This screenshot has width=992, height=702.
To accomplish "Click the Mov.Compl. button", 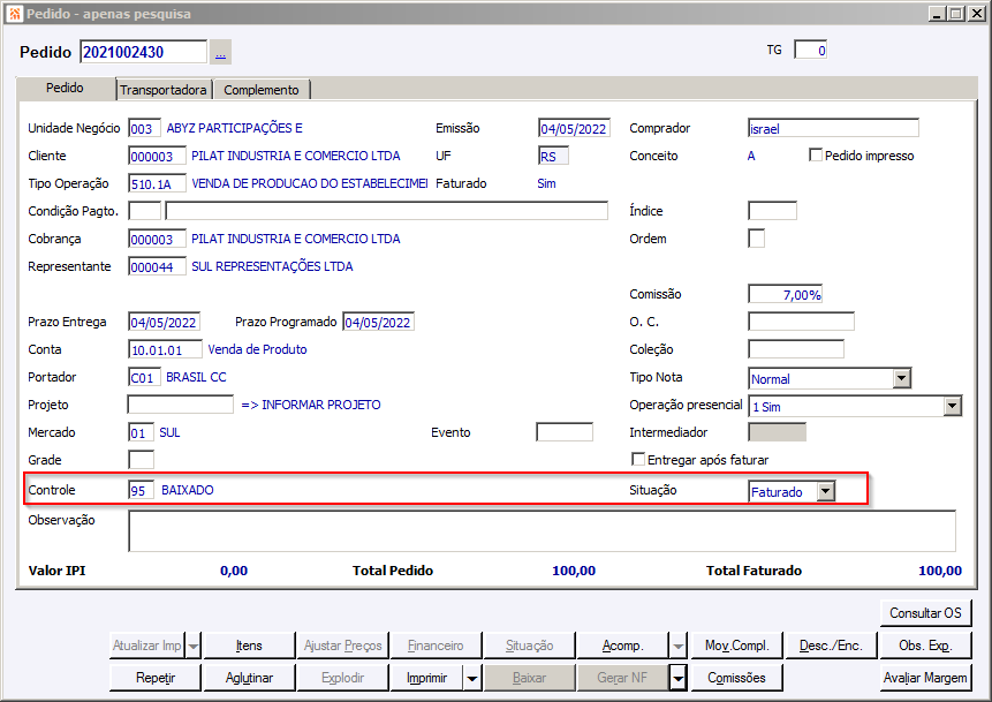I will 736,646.
